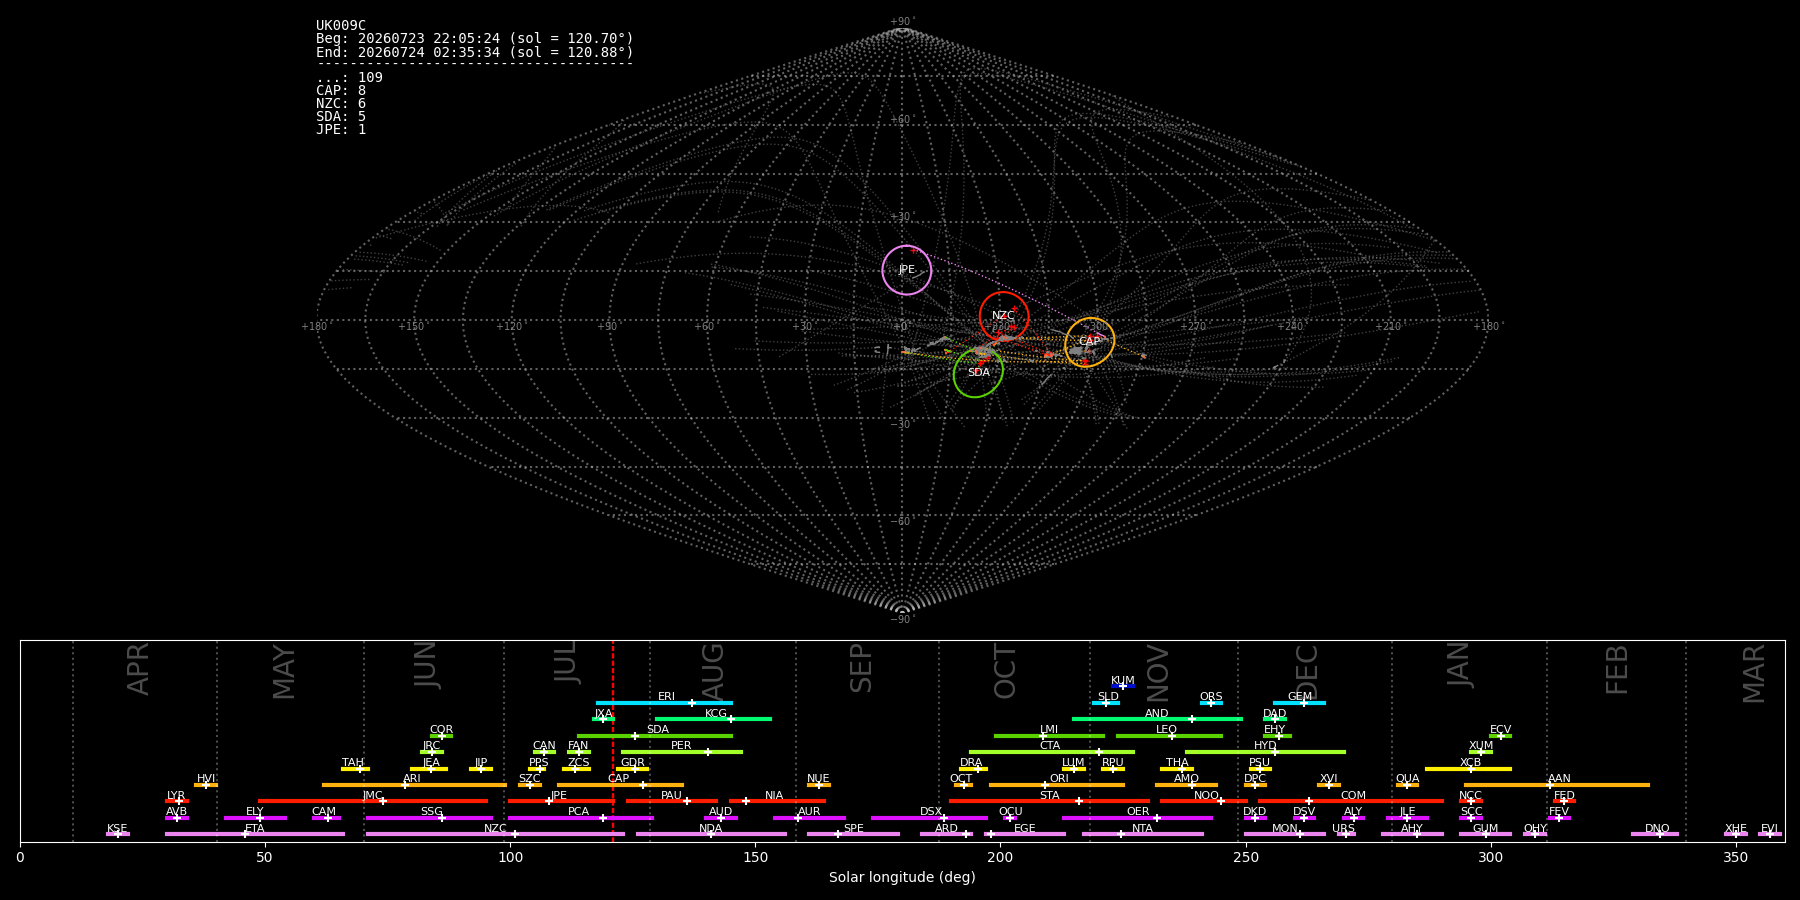Select the red STA shower bar

1049,801
